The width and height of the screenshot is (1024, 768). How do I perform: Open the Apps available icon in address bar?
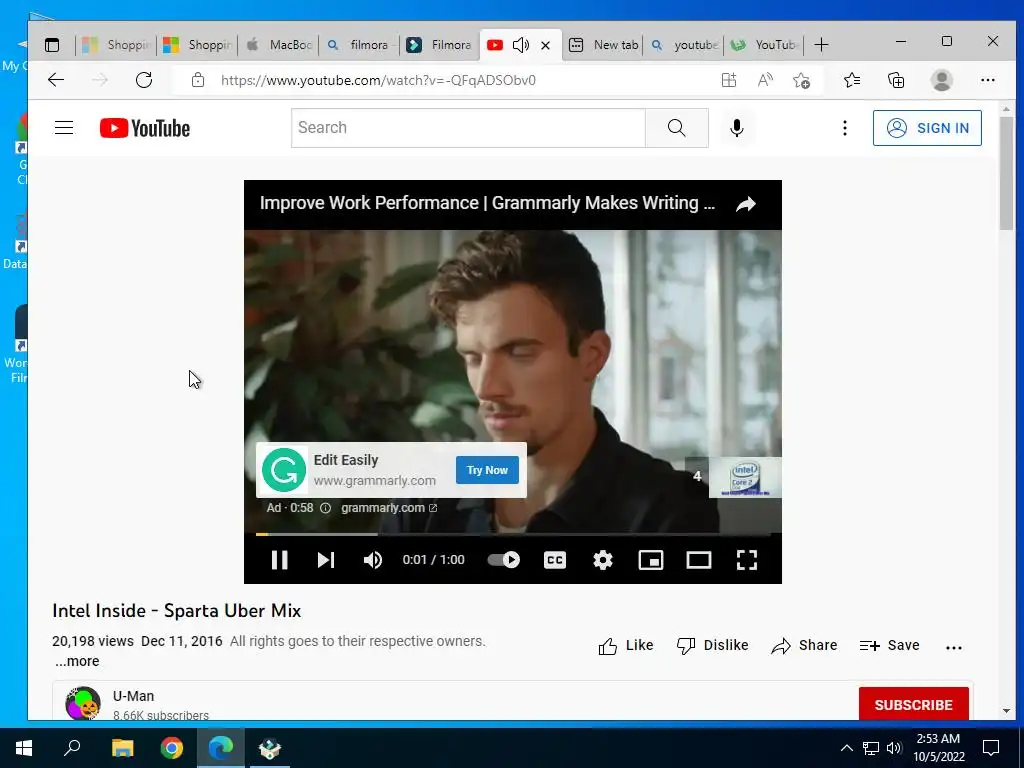[x=729, y=80]
